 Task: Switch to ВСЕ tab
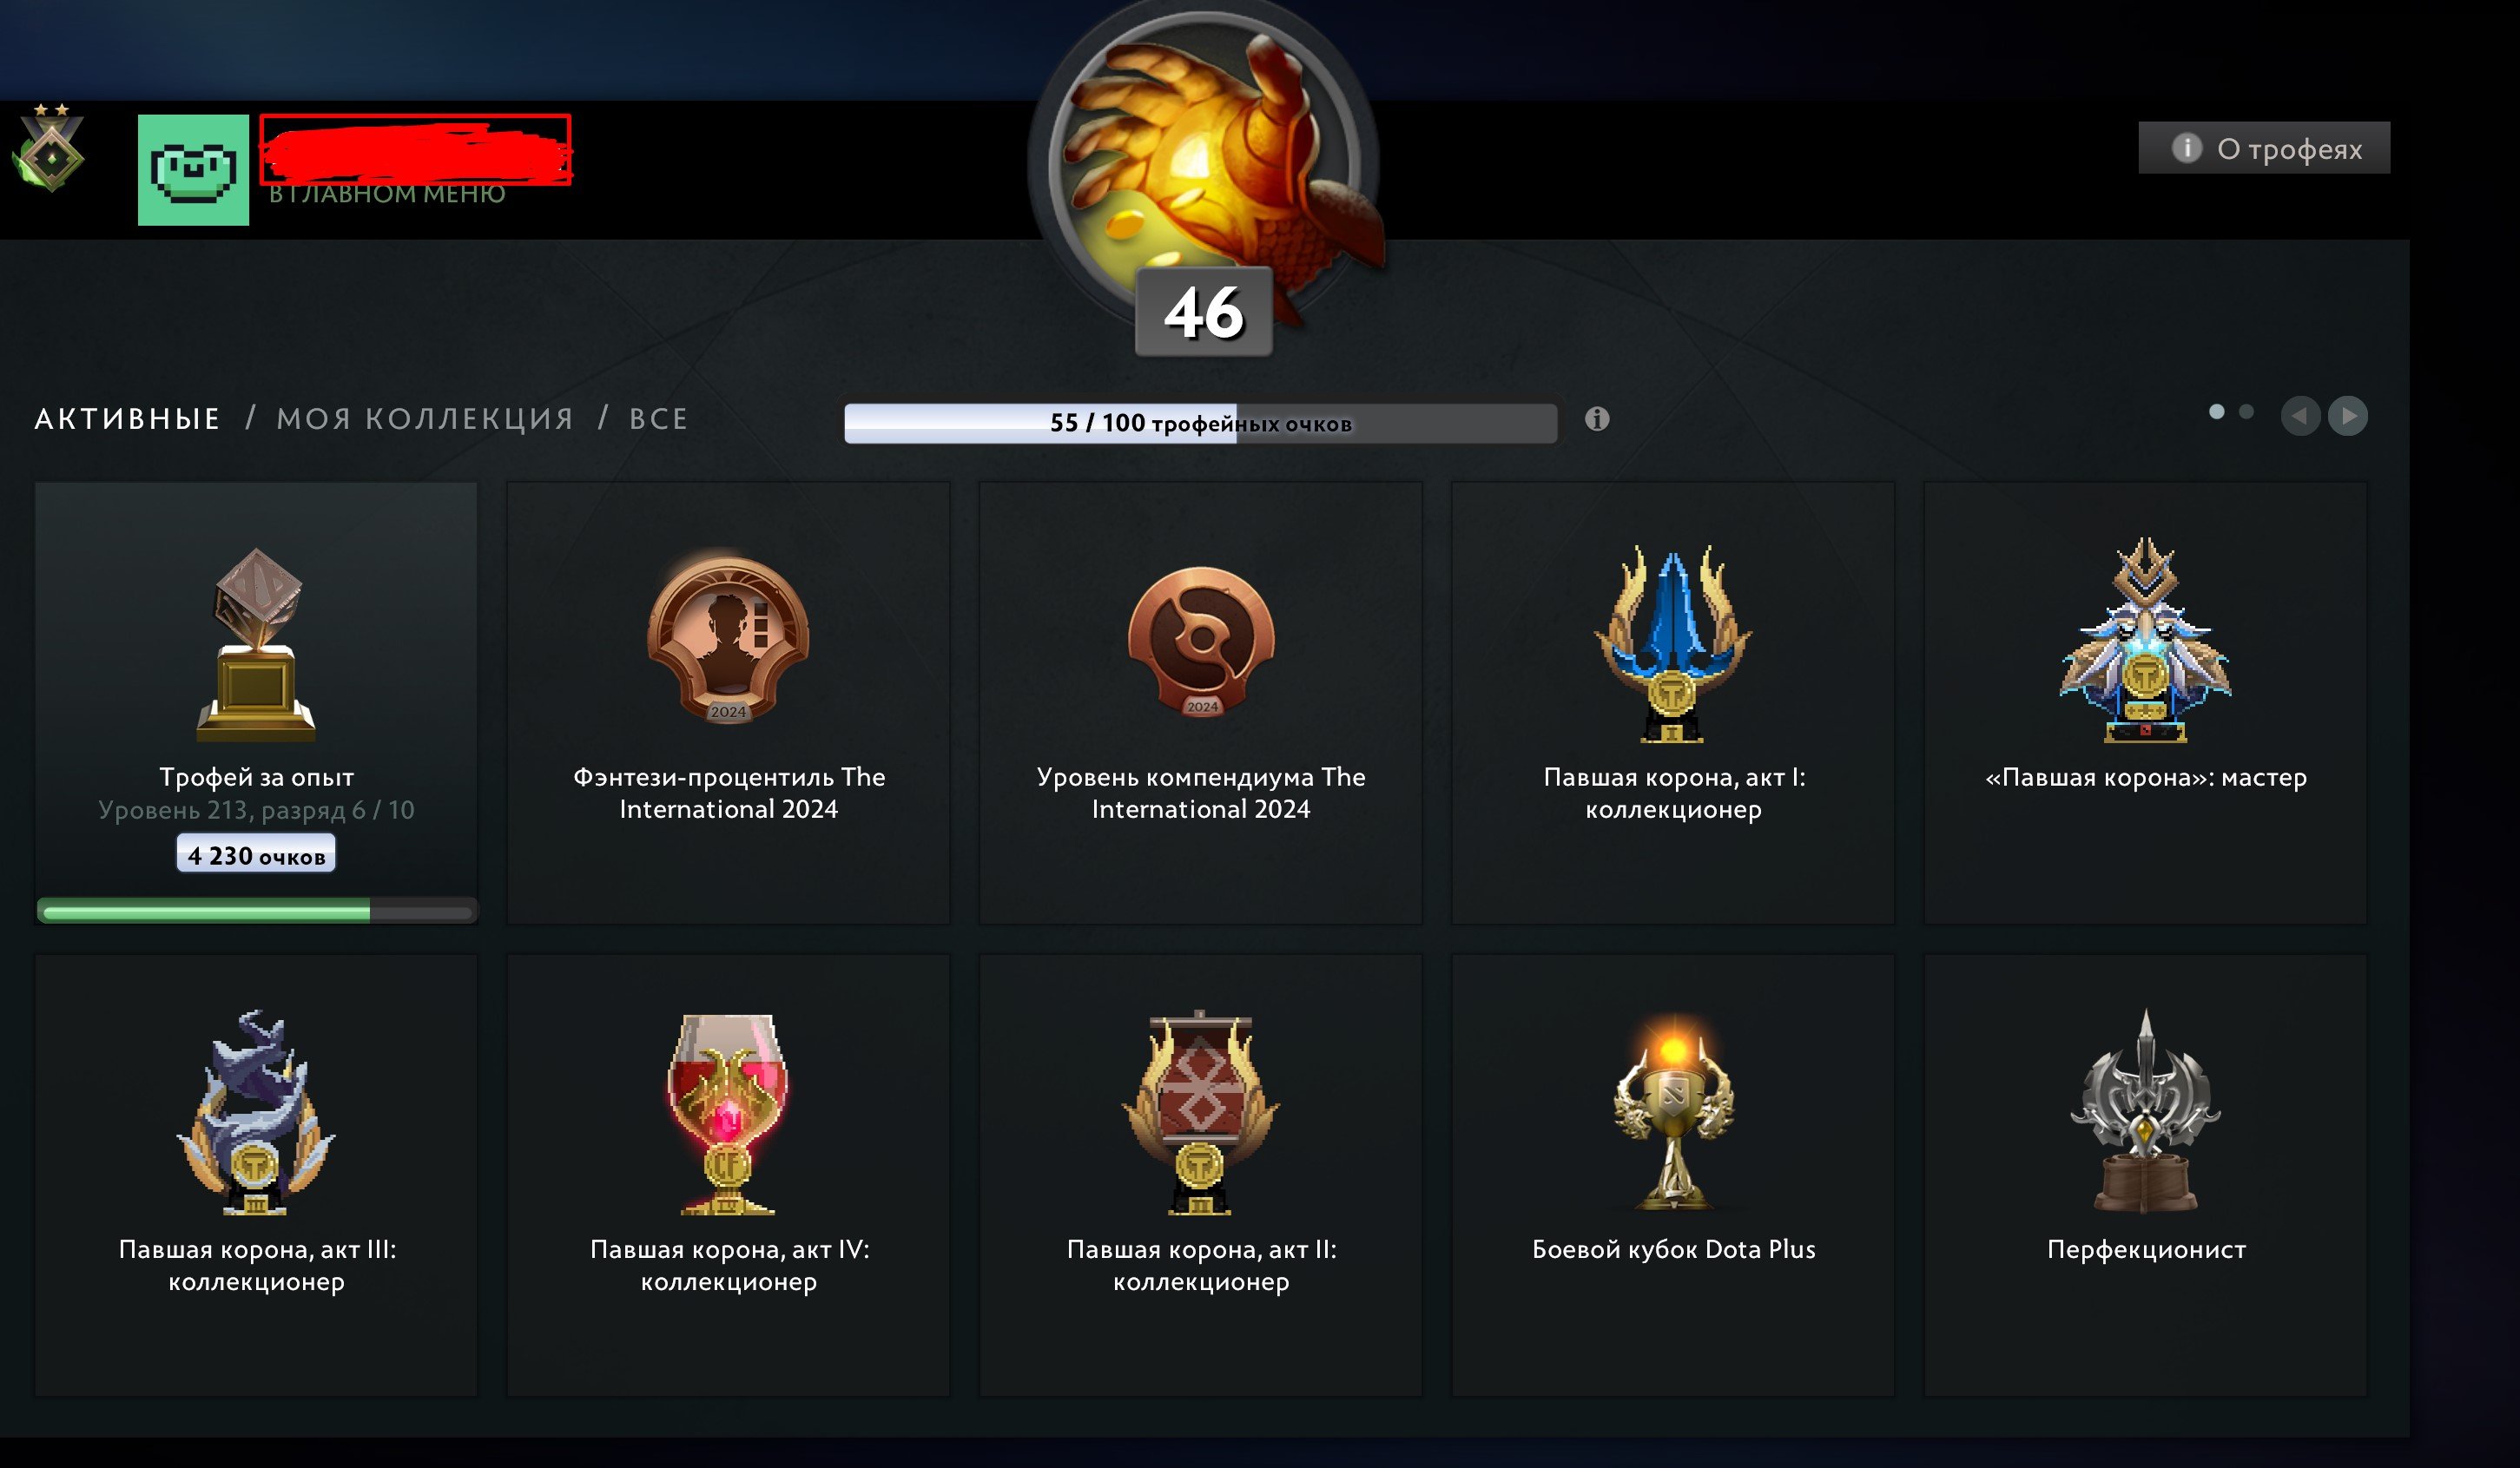click(659, 418)
